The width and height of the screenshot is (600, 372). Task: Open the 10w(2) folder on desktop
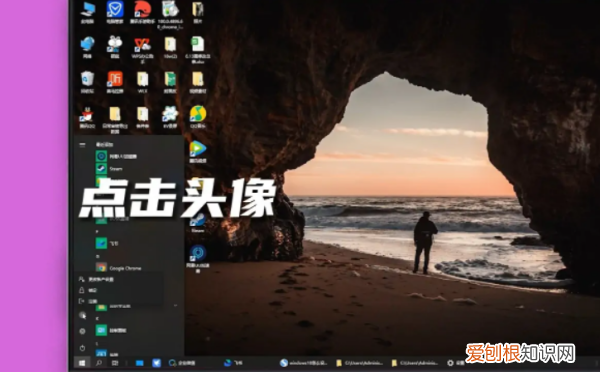pyautogui.click(x=170, y=47)
